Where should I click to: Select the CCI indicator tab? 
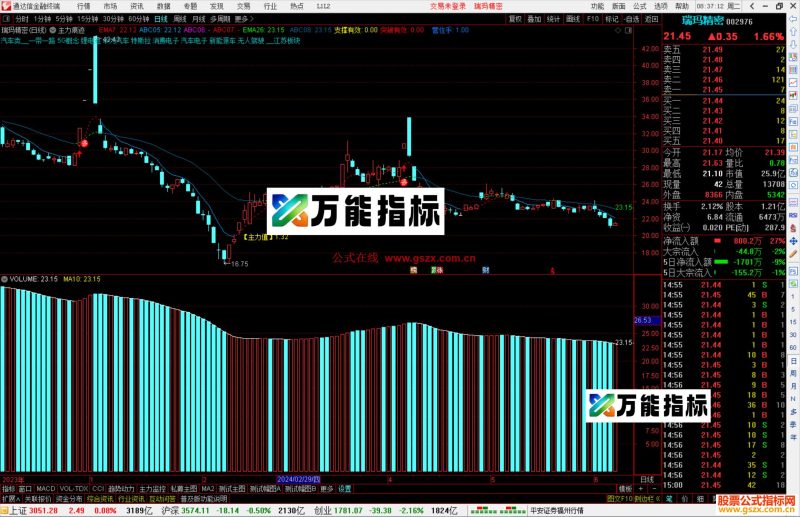98,489
